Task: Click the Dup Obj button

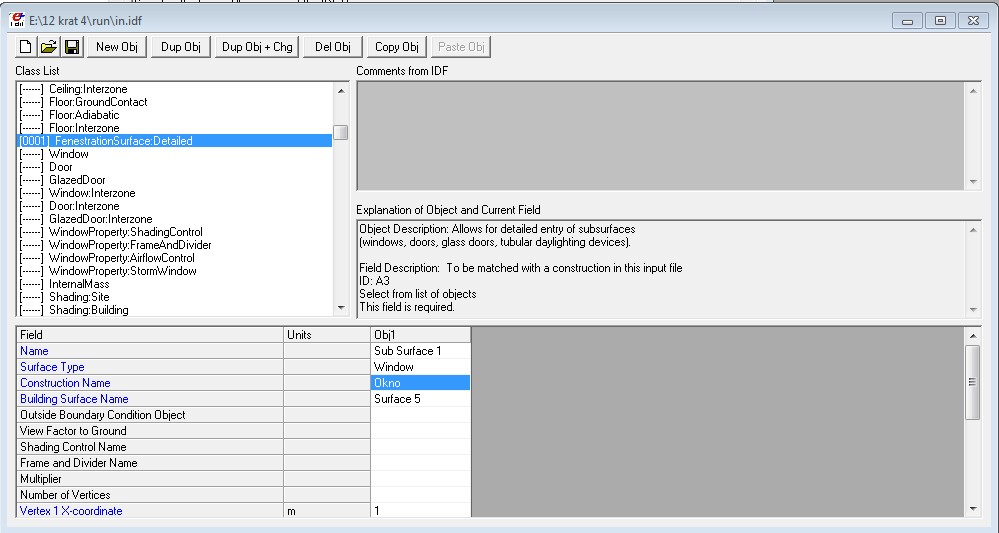Action: [x=181, y=46]
